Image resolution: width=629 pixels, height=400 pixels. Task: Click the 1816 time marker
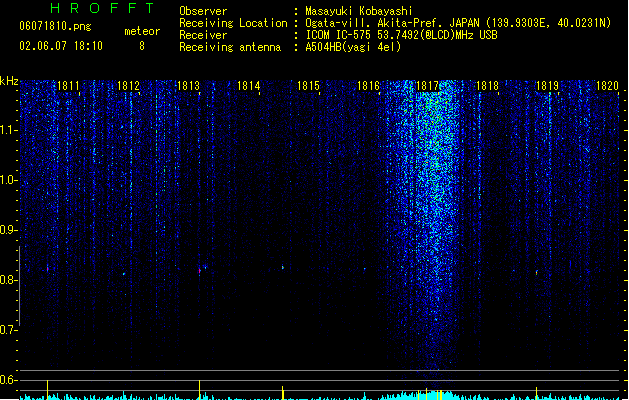(x=368, y=86)
